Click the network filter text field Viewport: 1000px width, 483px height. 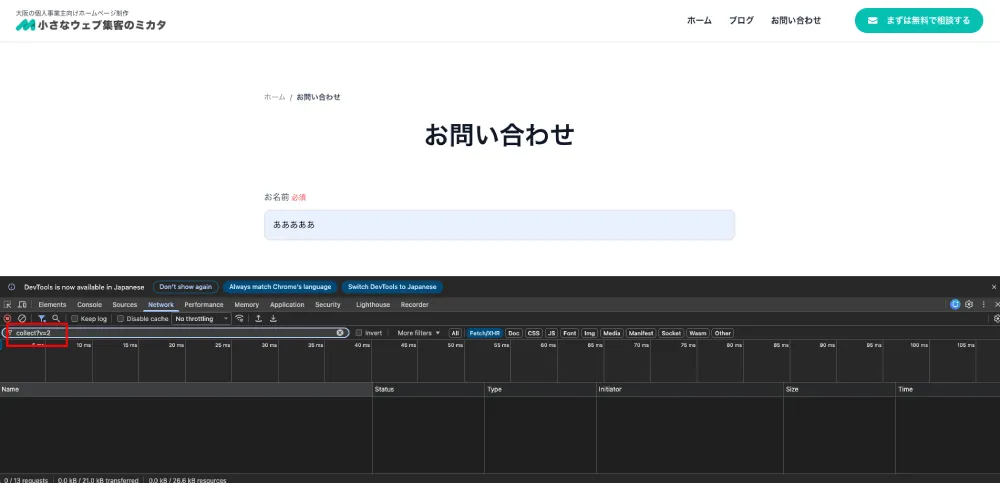pyautogui.click(x=175, y=332)
